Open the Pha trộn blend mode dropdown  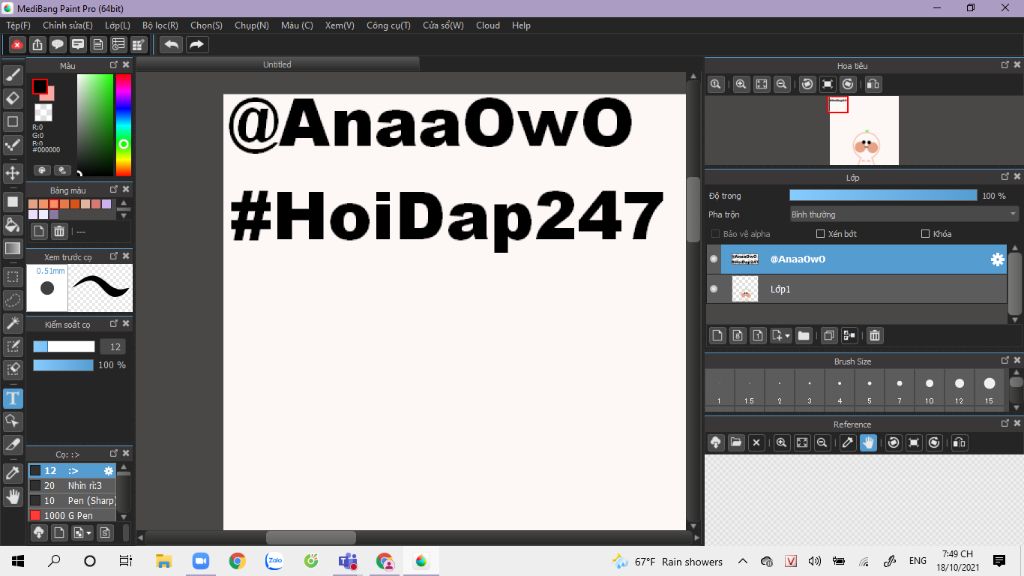tap(903, 214)
